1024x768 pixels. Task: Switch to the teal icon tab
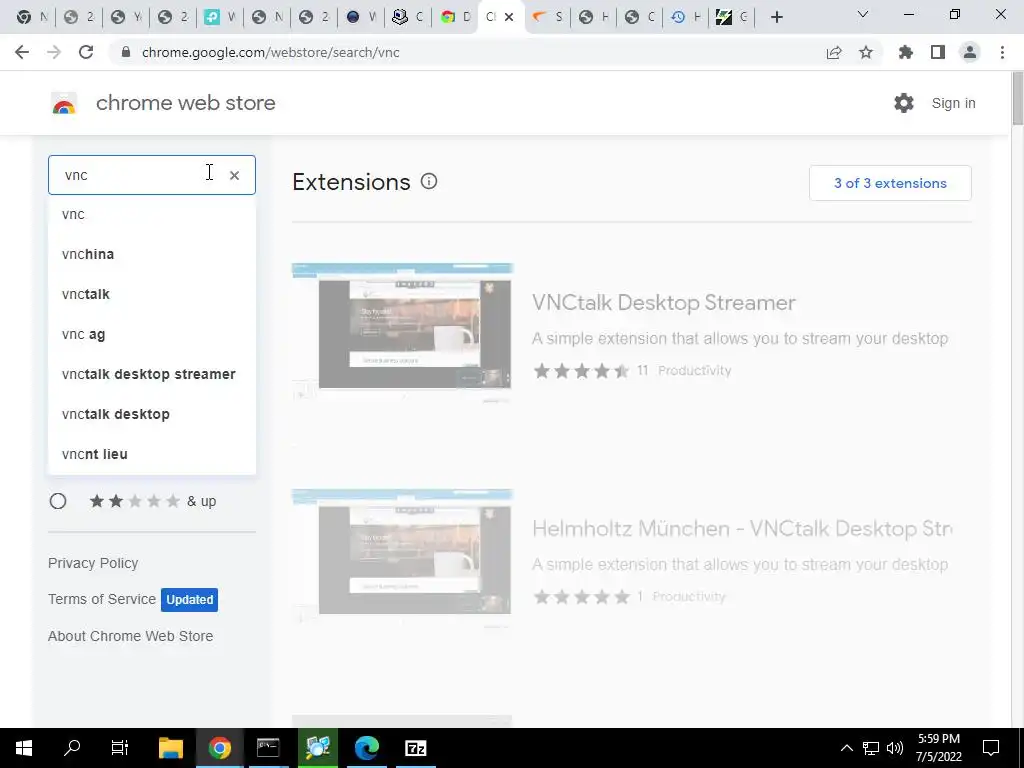pyautogui.click(x=219, y=18)
